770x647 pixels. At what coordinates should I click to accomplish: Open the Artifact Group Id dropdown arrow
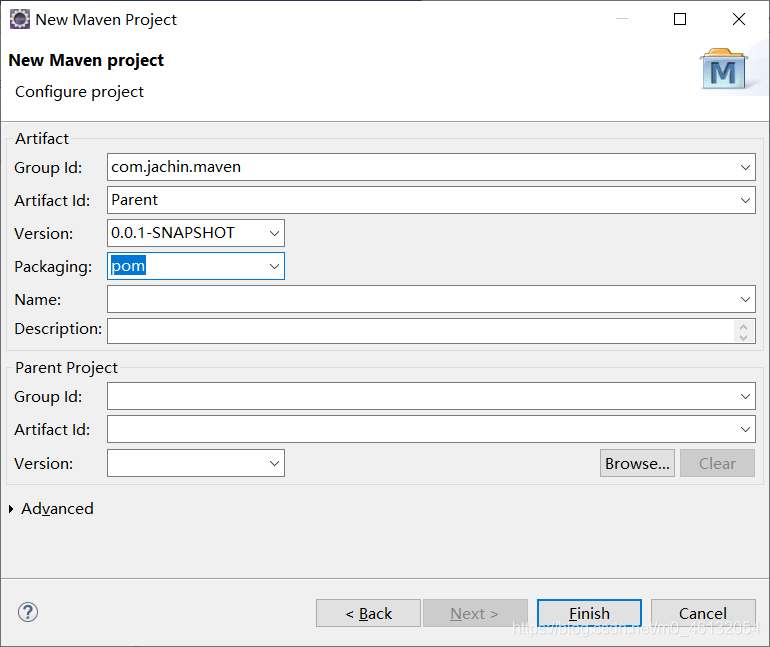[746, 167]
